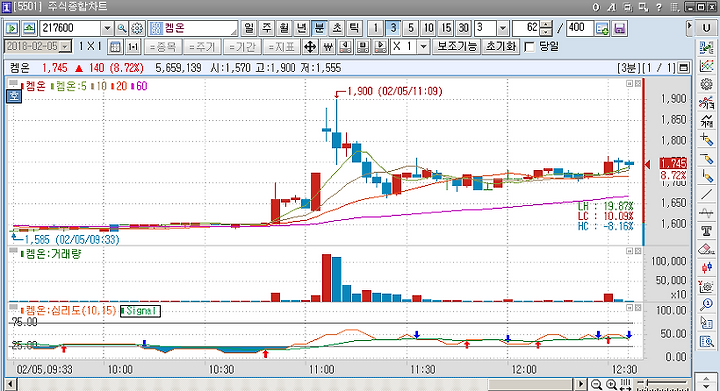Click the =종목 sync button
Image resolution: width=720 pixels, height=391 pixels.
point(163,47)
